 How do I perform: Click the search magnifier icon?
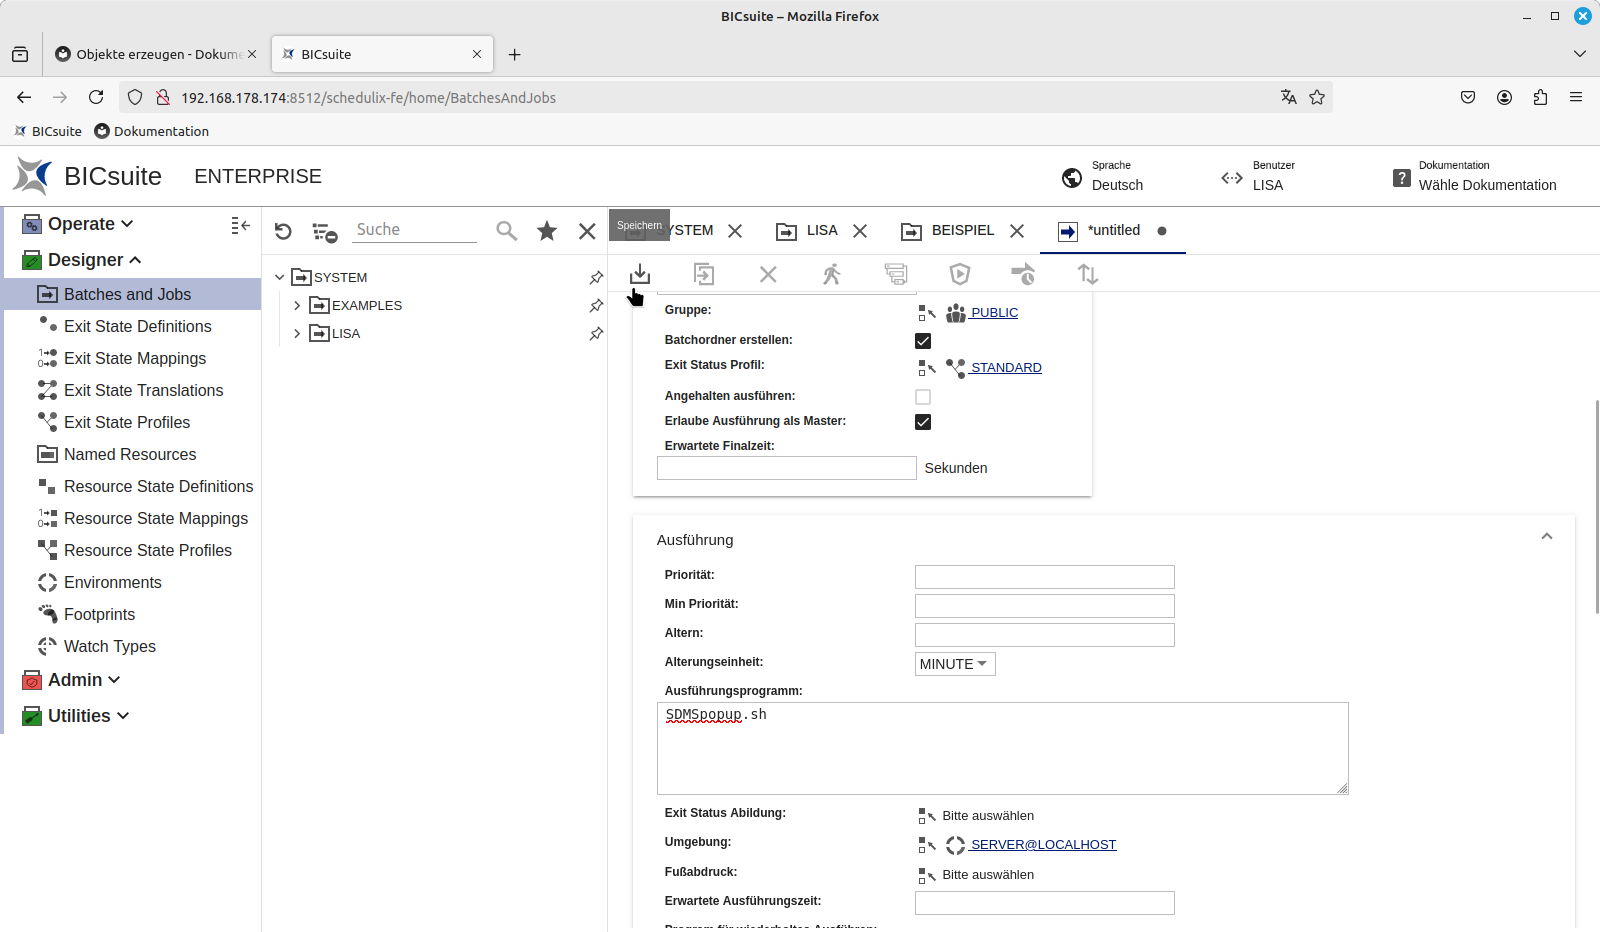(x=507, y=232)
